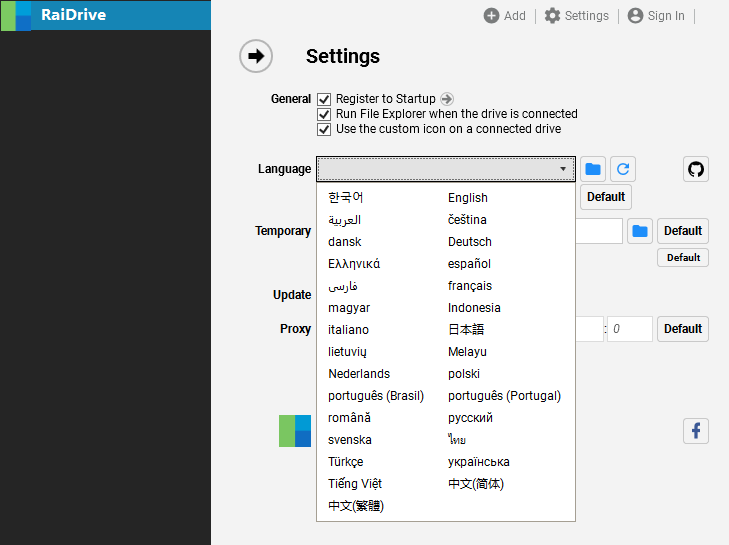The image size is (729, 545).
Task: Open the Facebook icon link
Action: [696, 431]
